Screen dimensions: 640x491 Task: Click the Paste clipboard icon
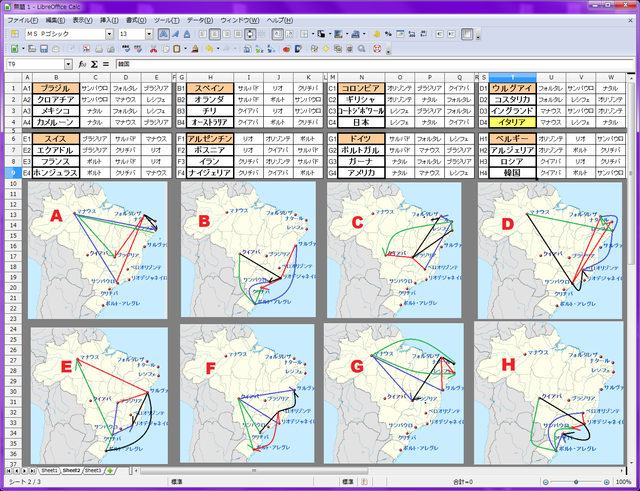(177, 49)
